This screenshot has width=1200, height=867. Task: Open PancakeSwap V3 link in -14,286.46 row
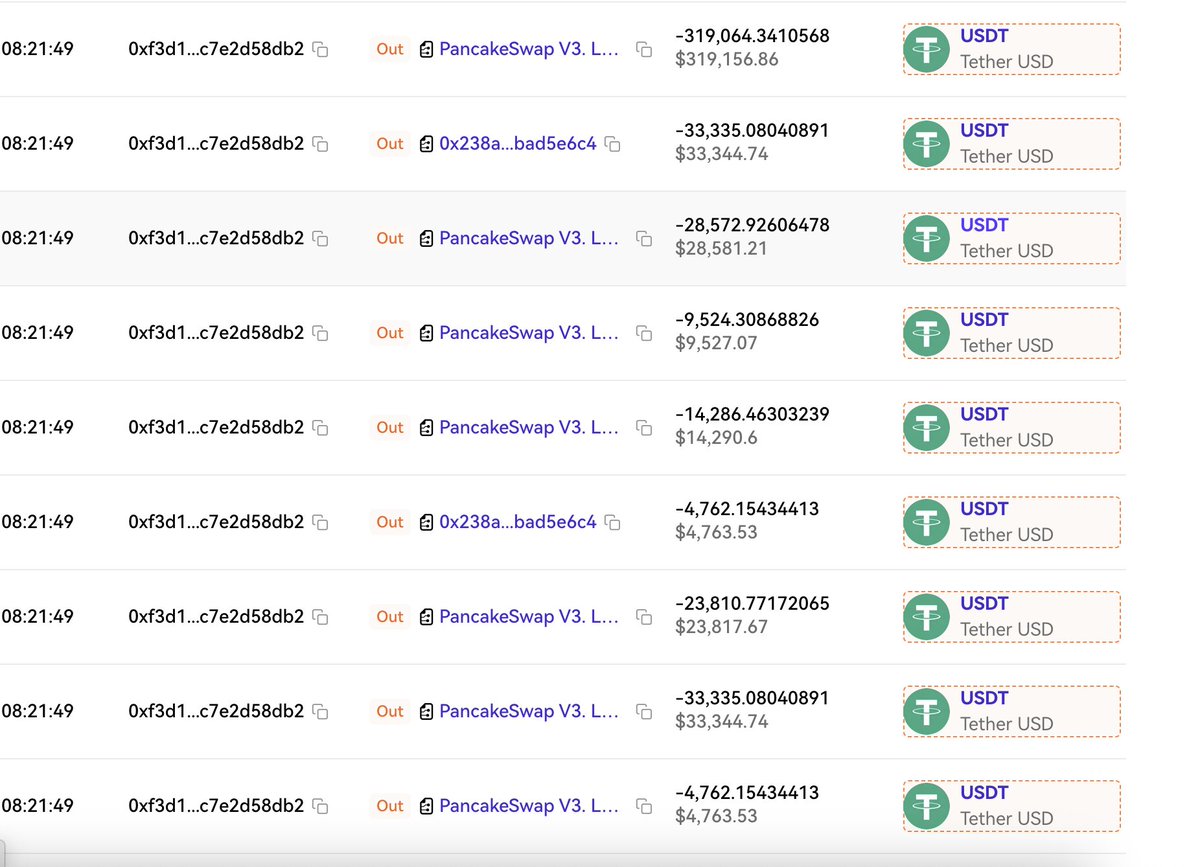pos(529,427)
